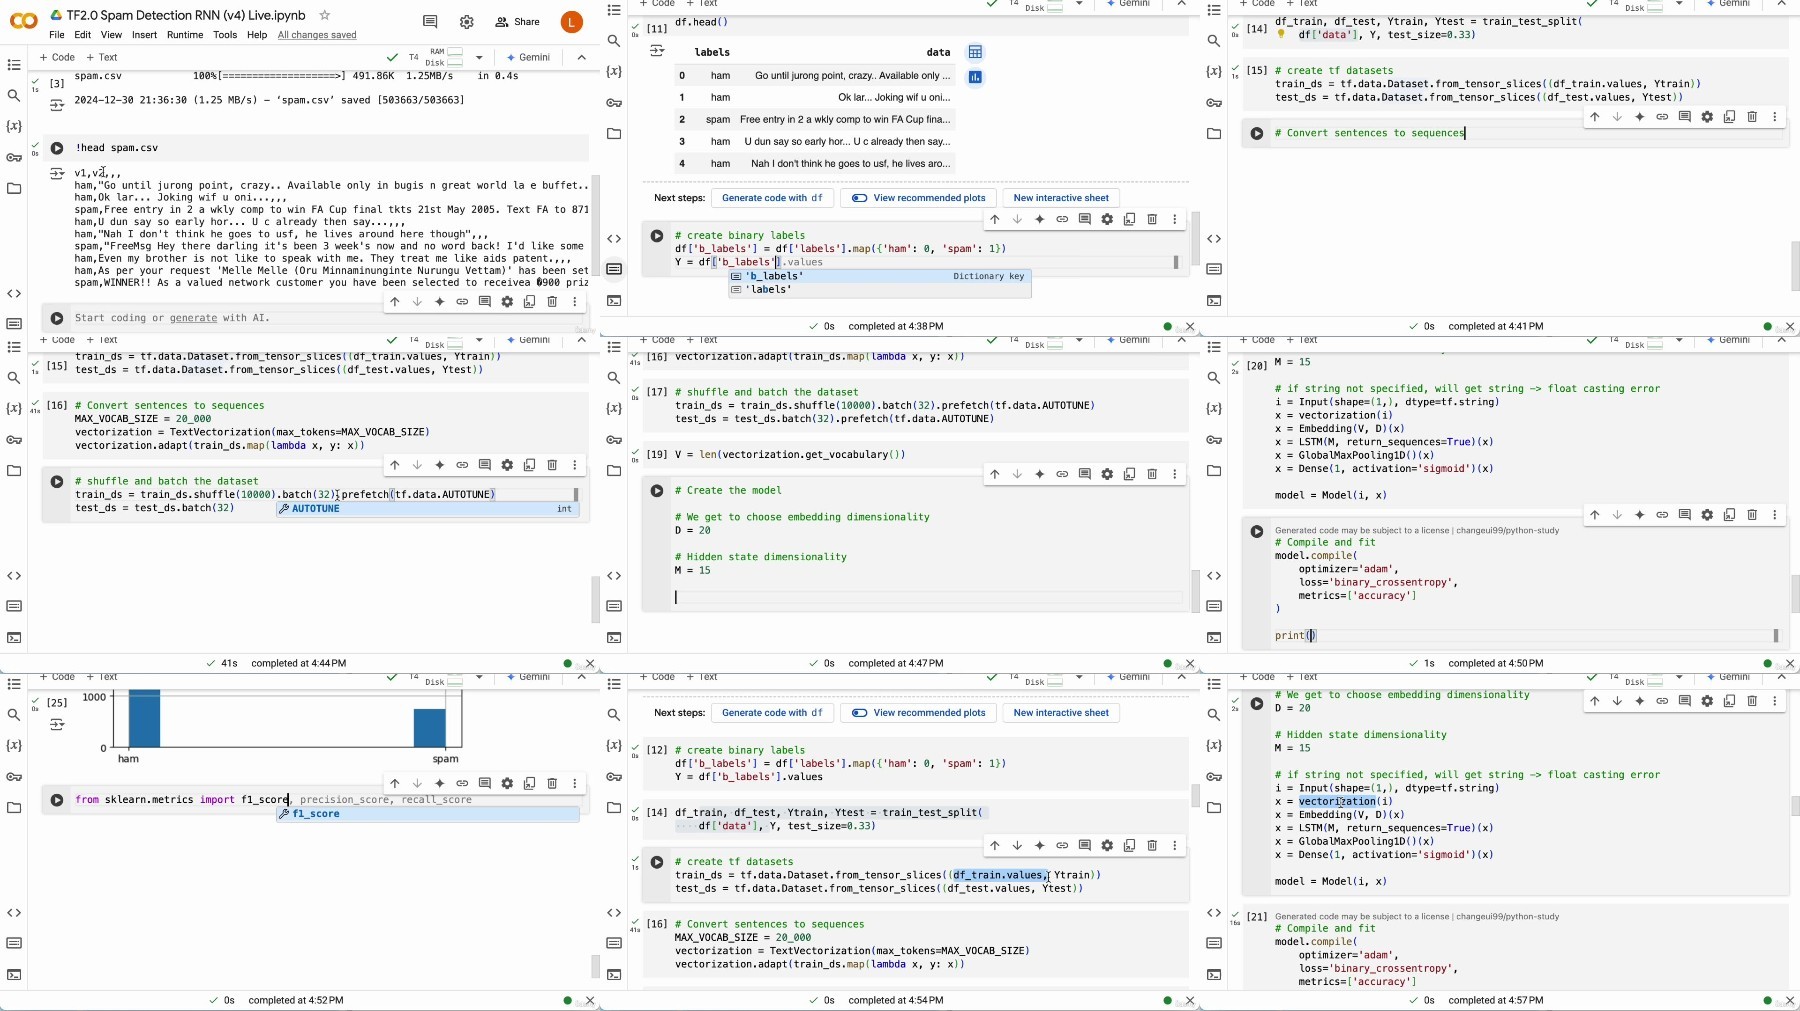Click Gemini sparkle in the 'Convert sentences to sequences' cell toolbar
This screenshot has height=1011, width=1800.
click(x=1640, y=117)
